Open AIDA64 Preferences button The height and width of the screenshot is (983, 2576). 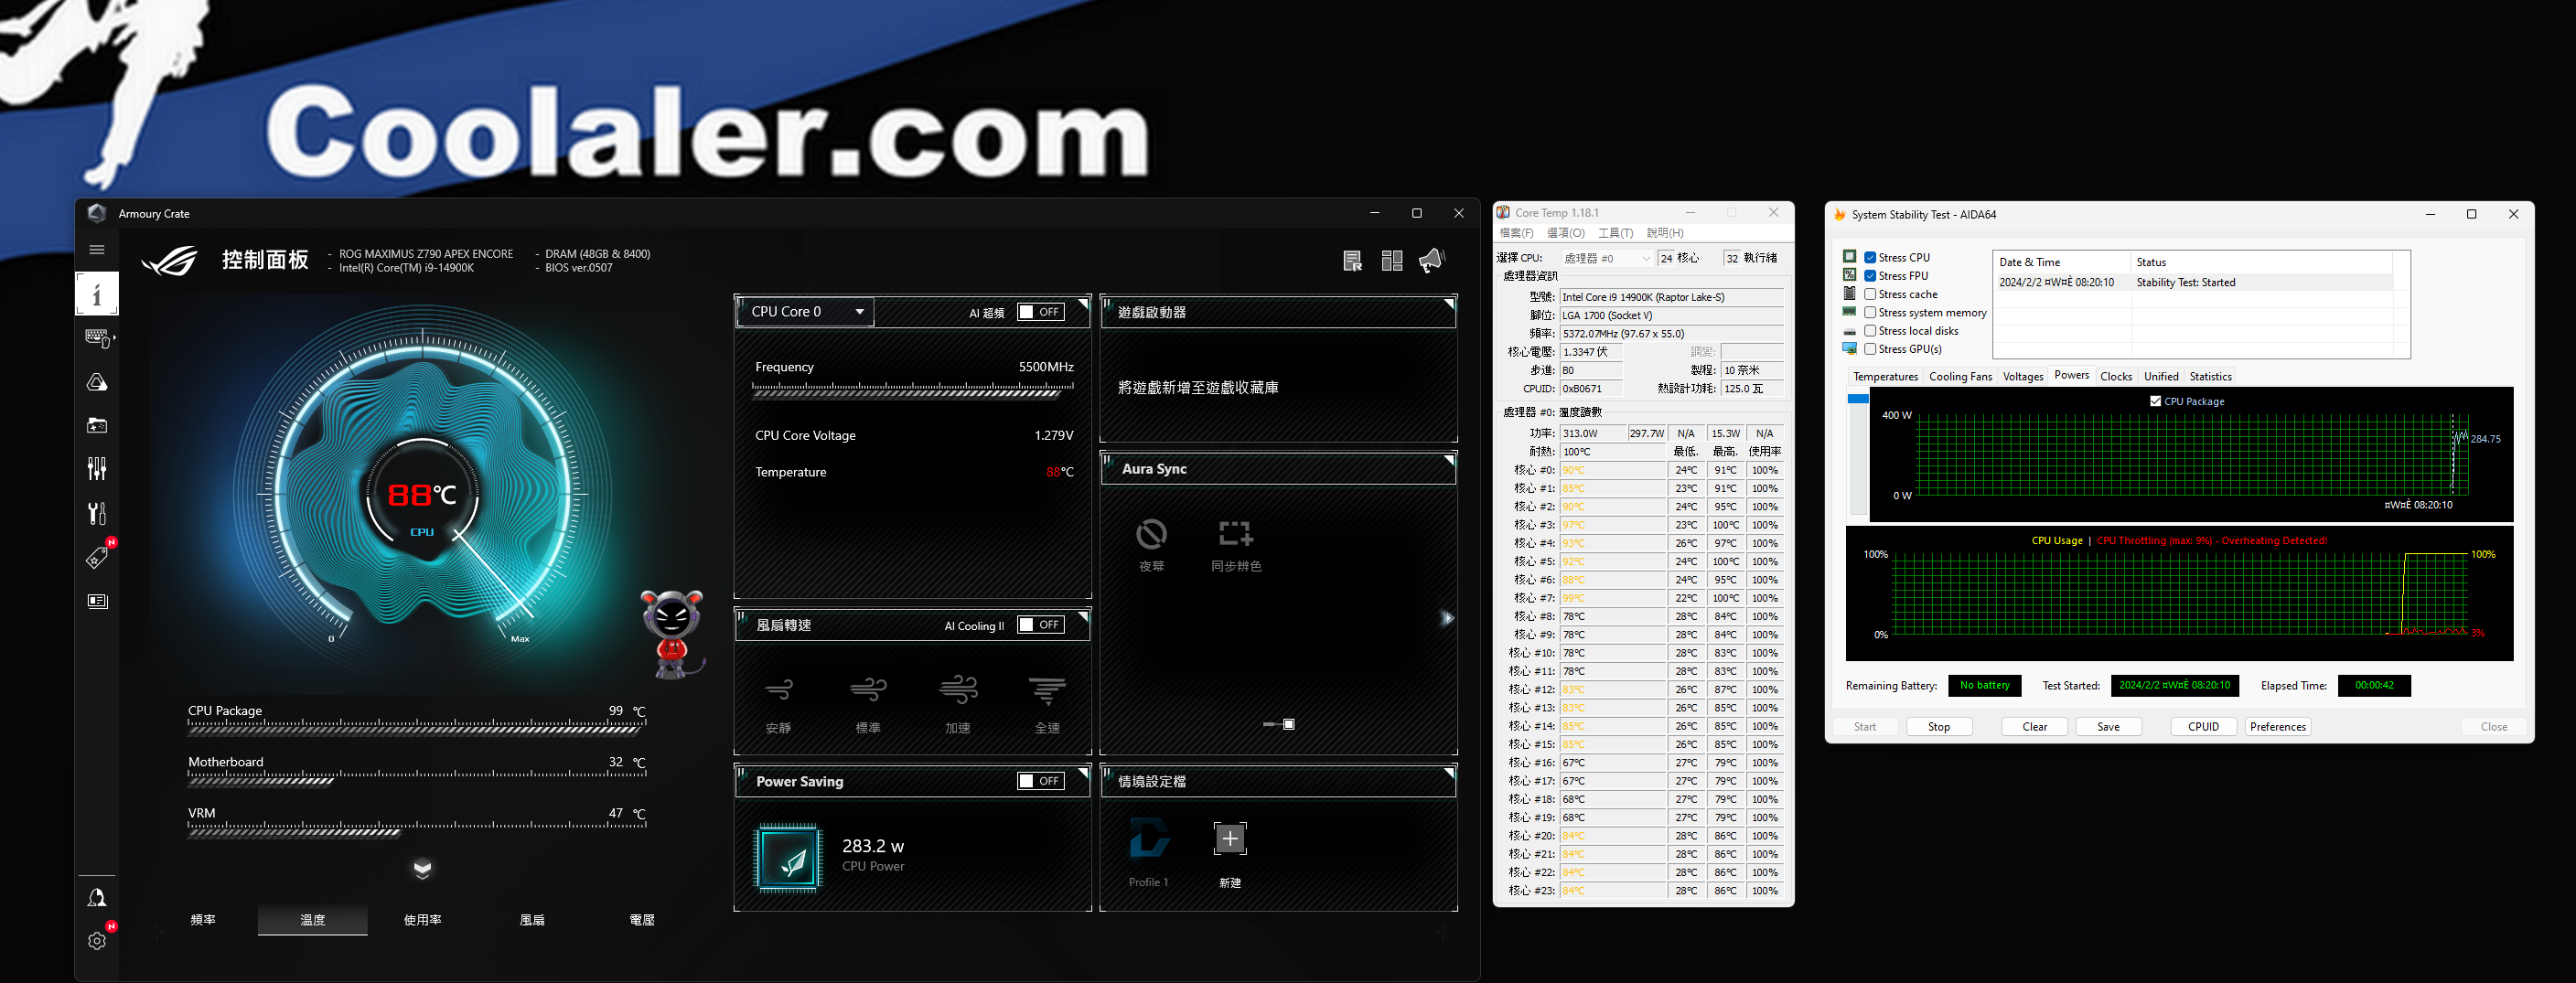click(x=2278, y=727)
